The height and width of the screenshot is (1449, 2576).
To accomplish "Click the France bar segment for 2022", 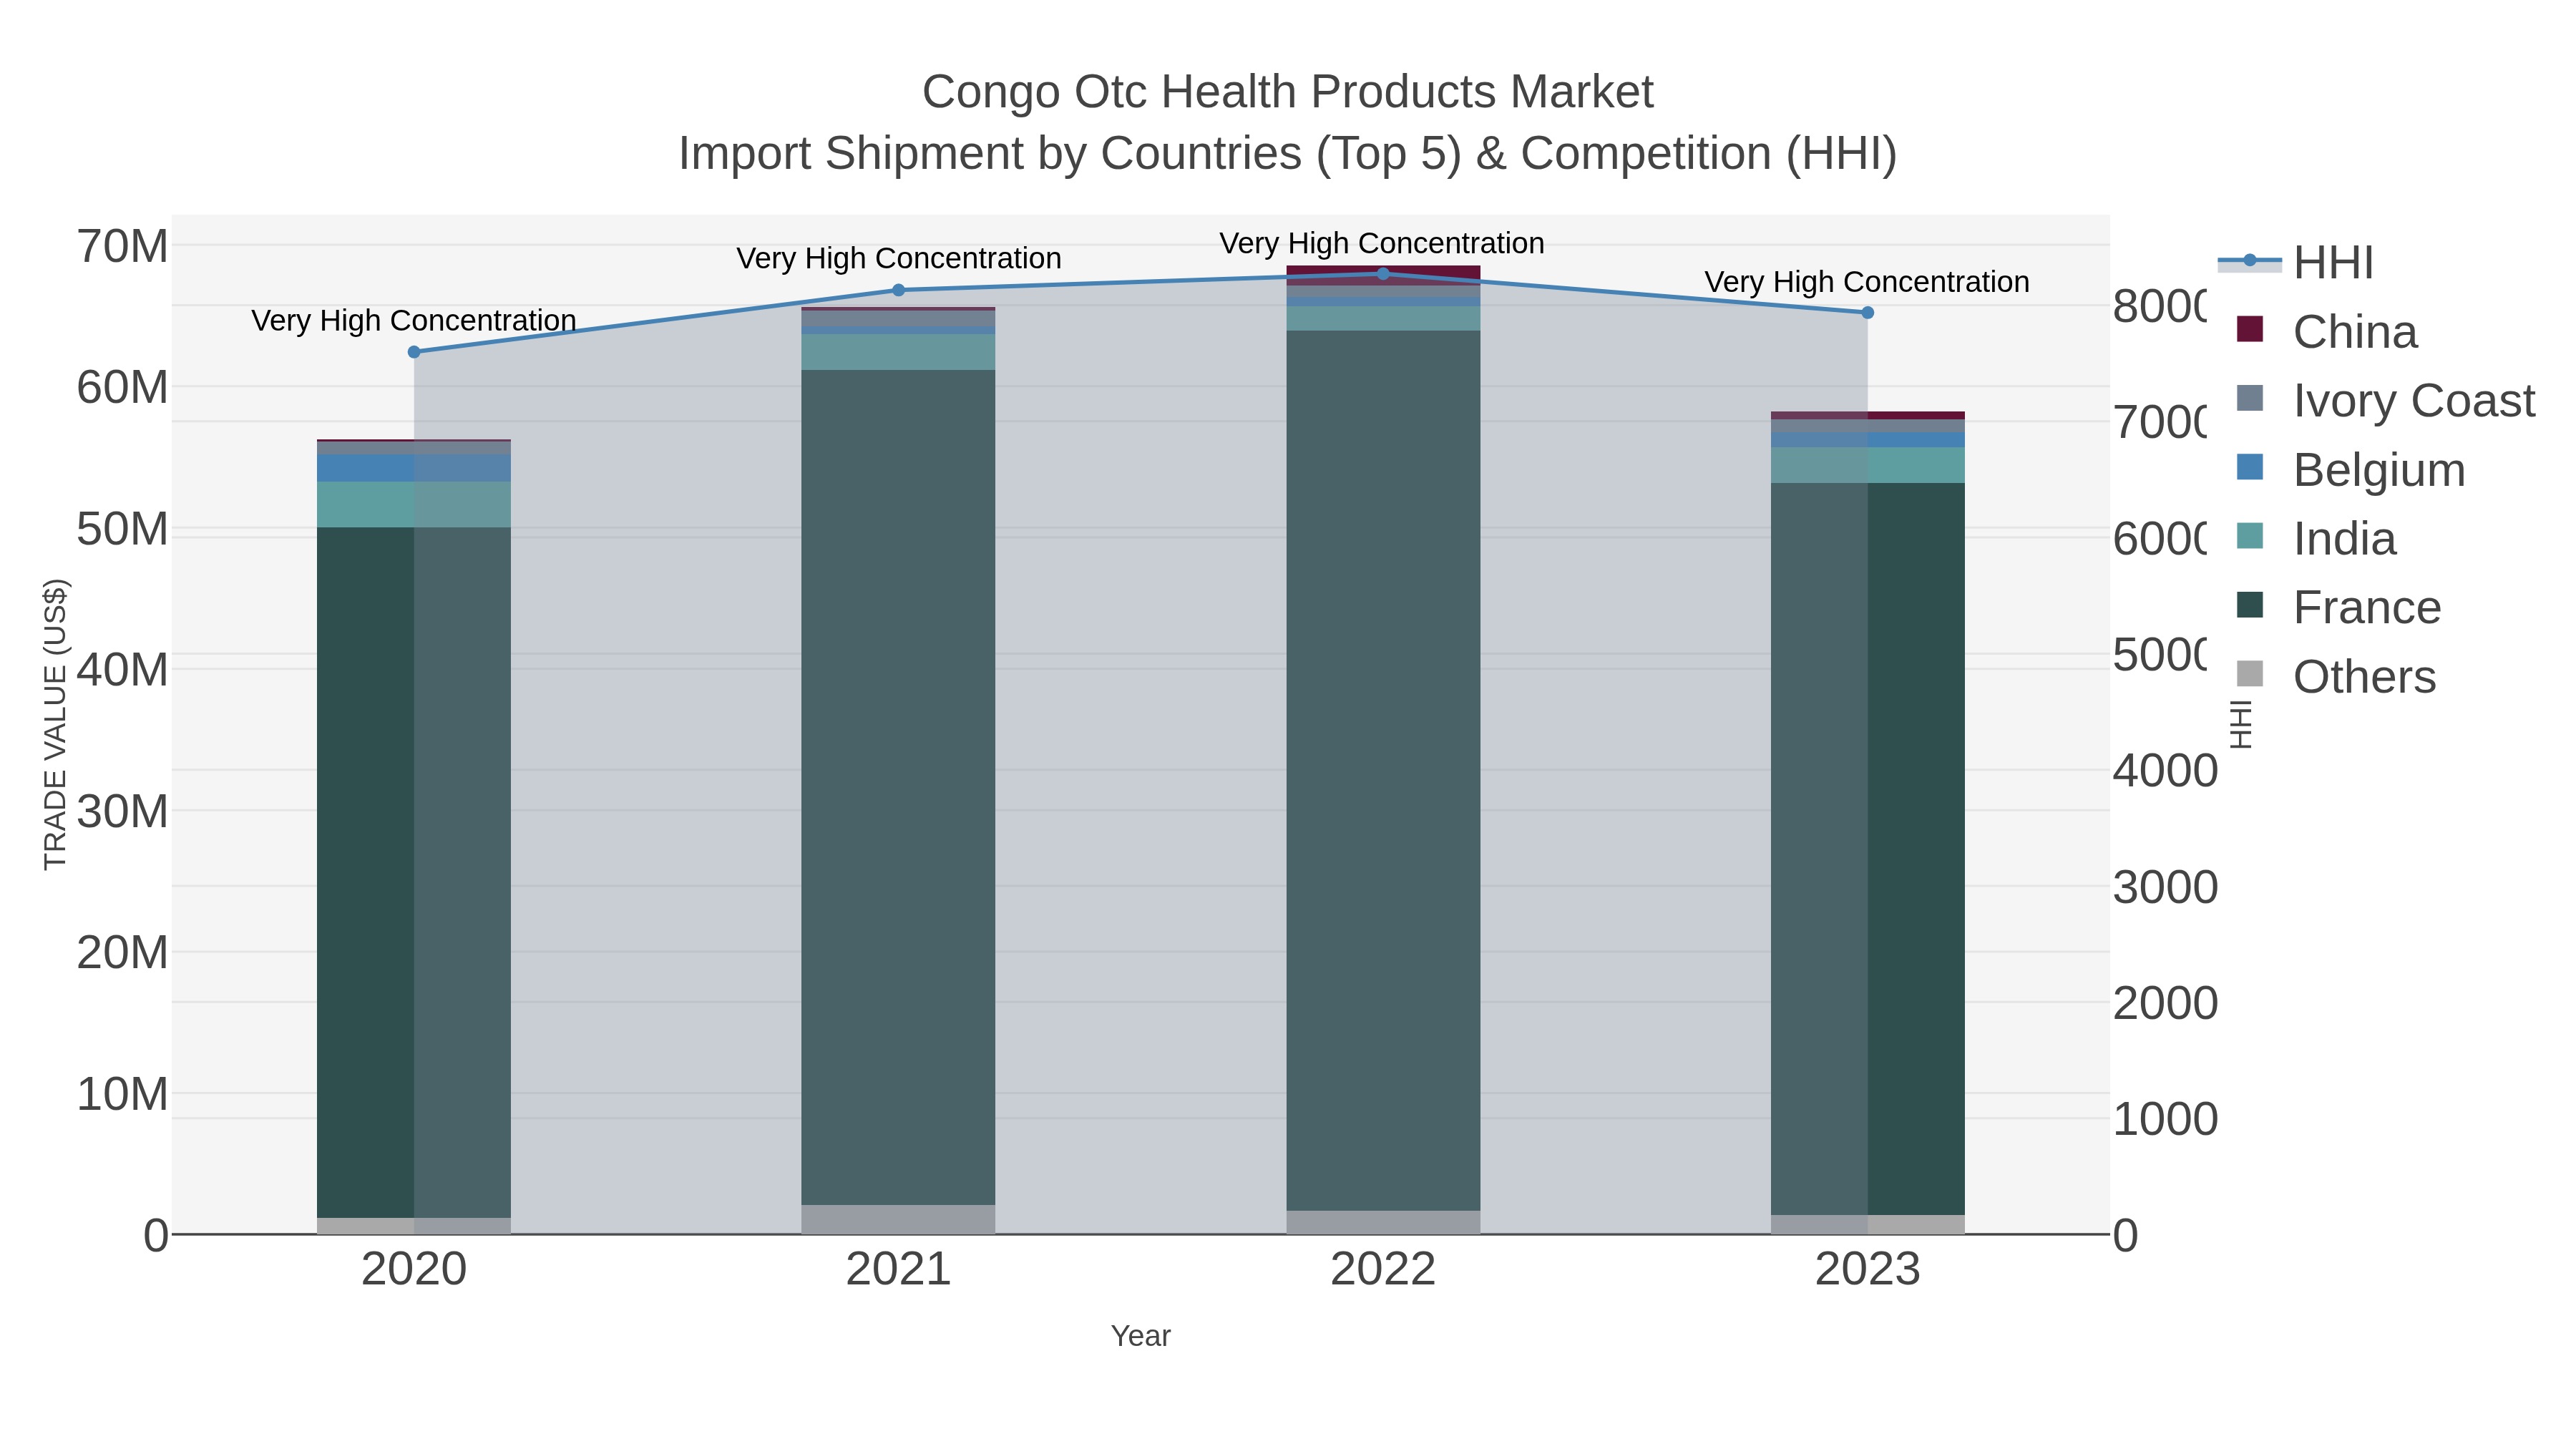I will (1383, 770).
